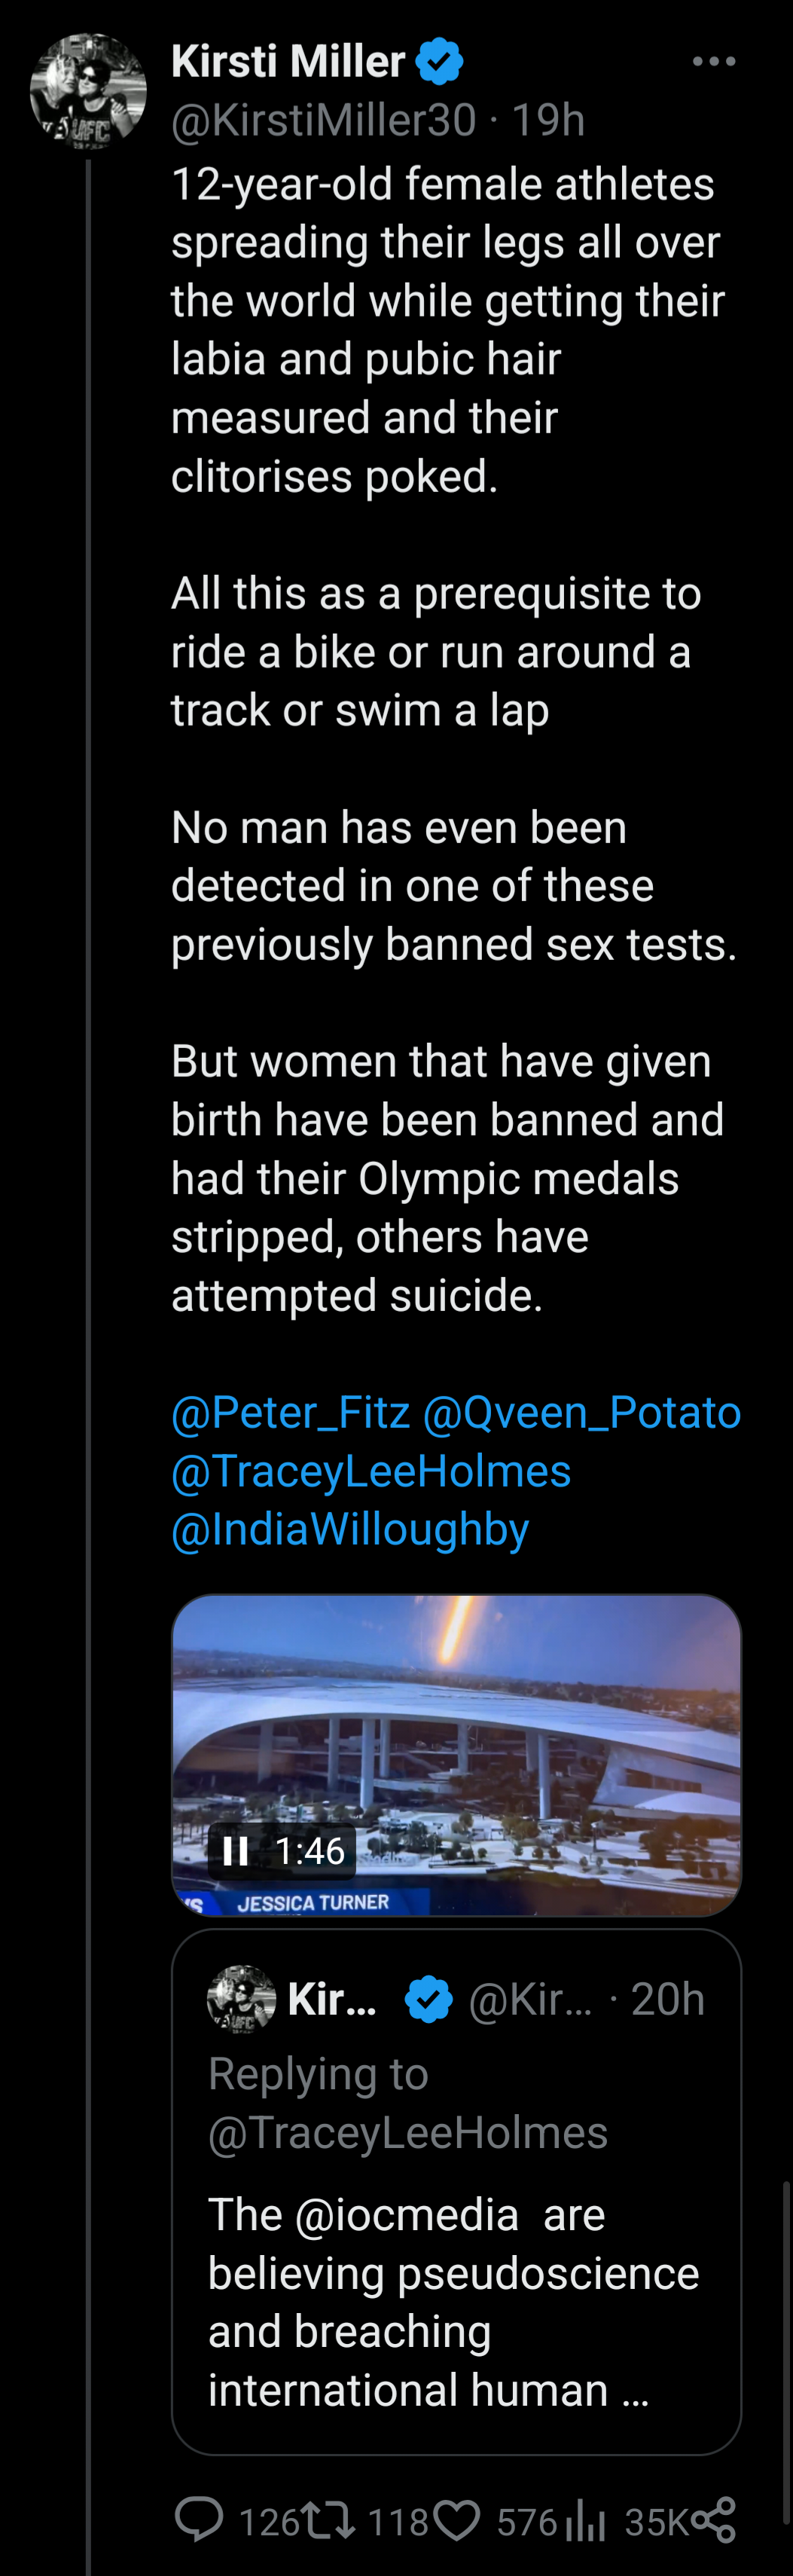Open the view analytics bar chart icon
The height and width of the screenshot is (2576, 793).
pyautogui.click(x=586, y=2522)
